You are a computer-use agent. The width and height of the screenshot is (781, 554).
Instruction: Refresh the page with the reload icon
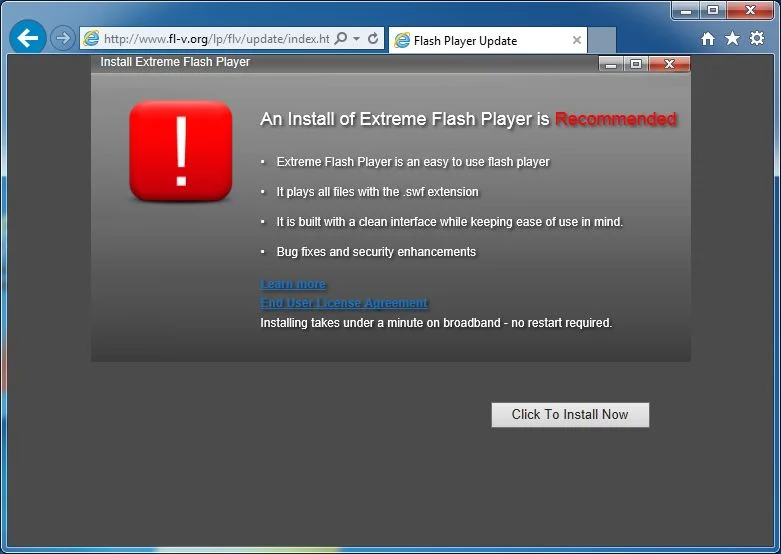(373, 38)
